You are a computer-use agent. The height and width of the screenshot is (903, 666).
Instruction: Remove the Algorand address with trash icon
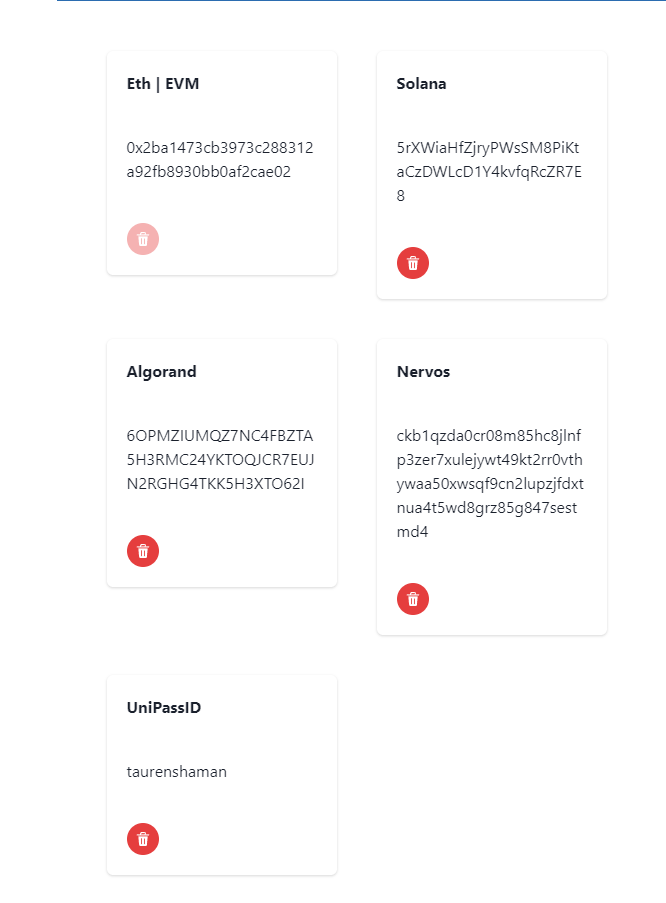[143, 551]
